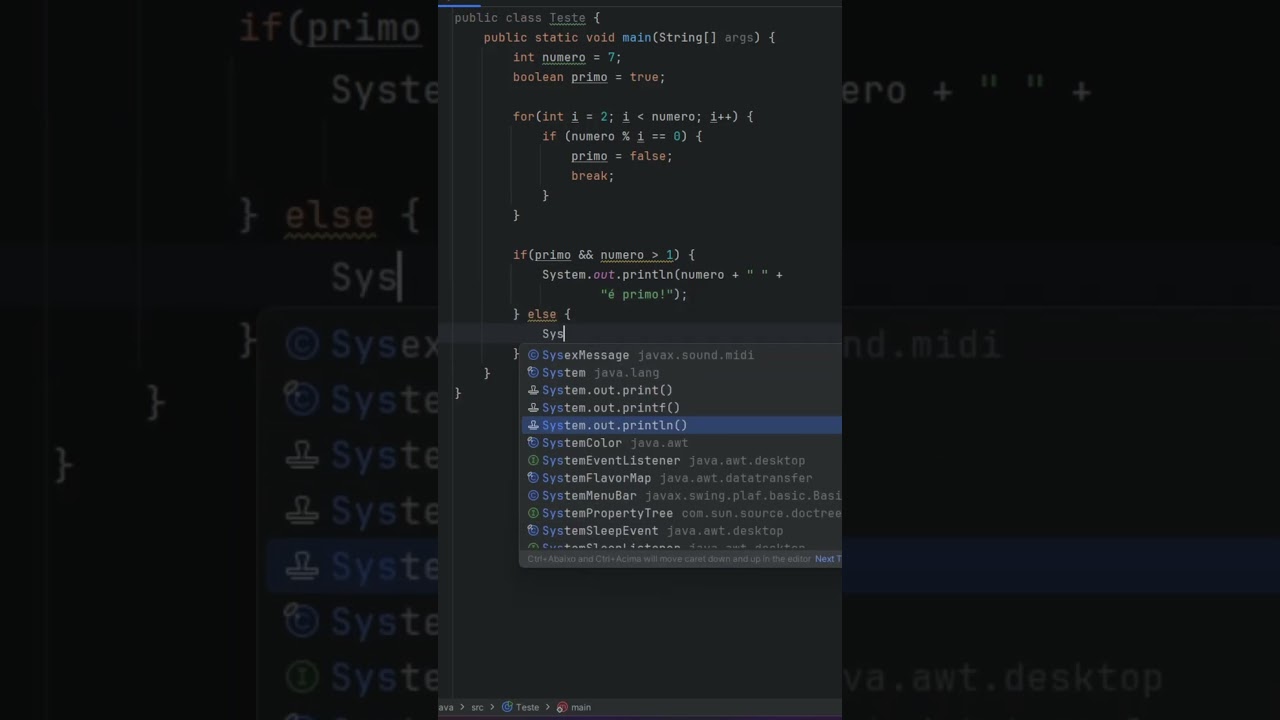1280x720 pixels.
Task: Choose SystemFlavorMap java.awt.datatransfer suggestion
Action: tap(681, 478)
